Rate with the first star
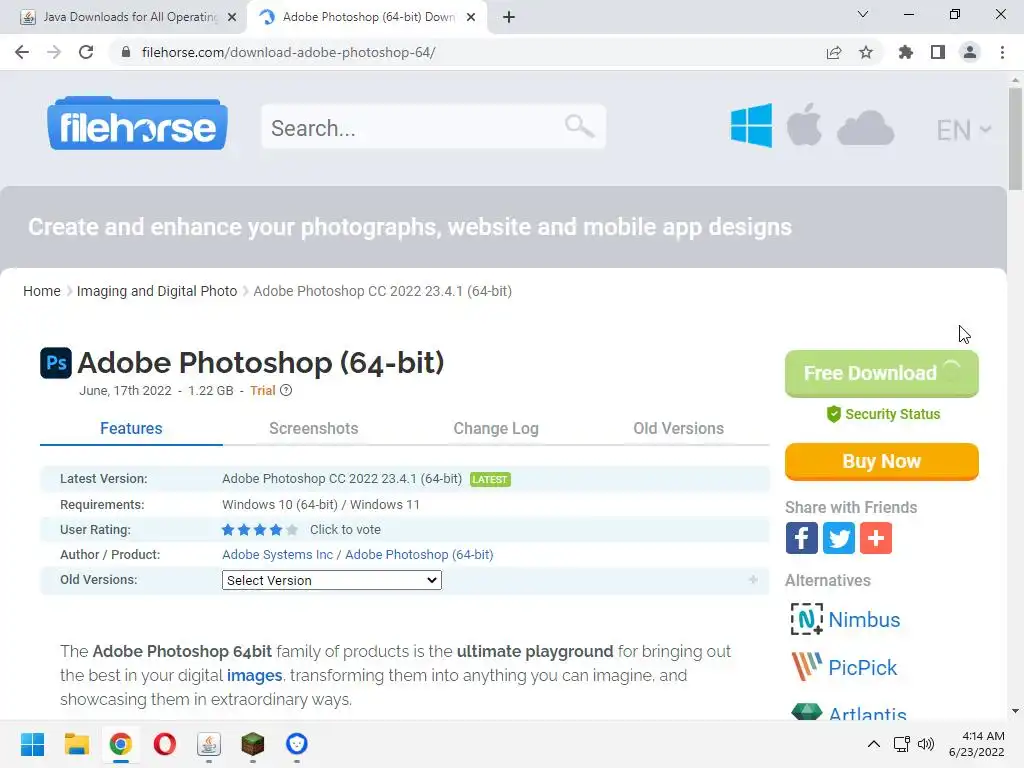 coord(228,530)
